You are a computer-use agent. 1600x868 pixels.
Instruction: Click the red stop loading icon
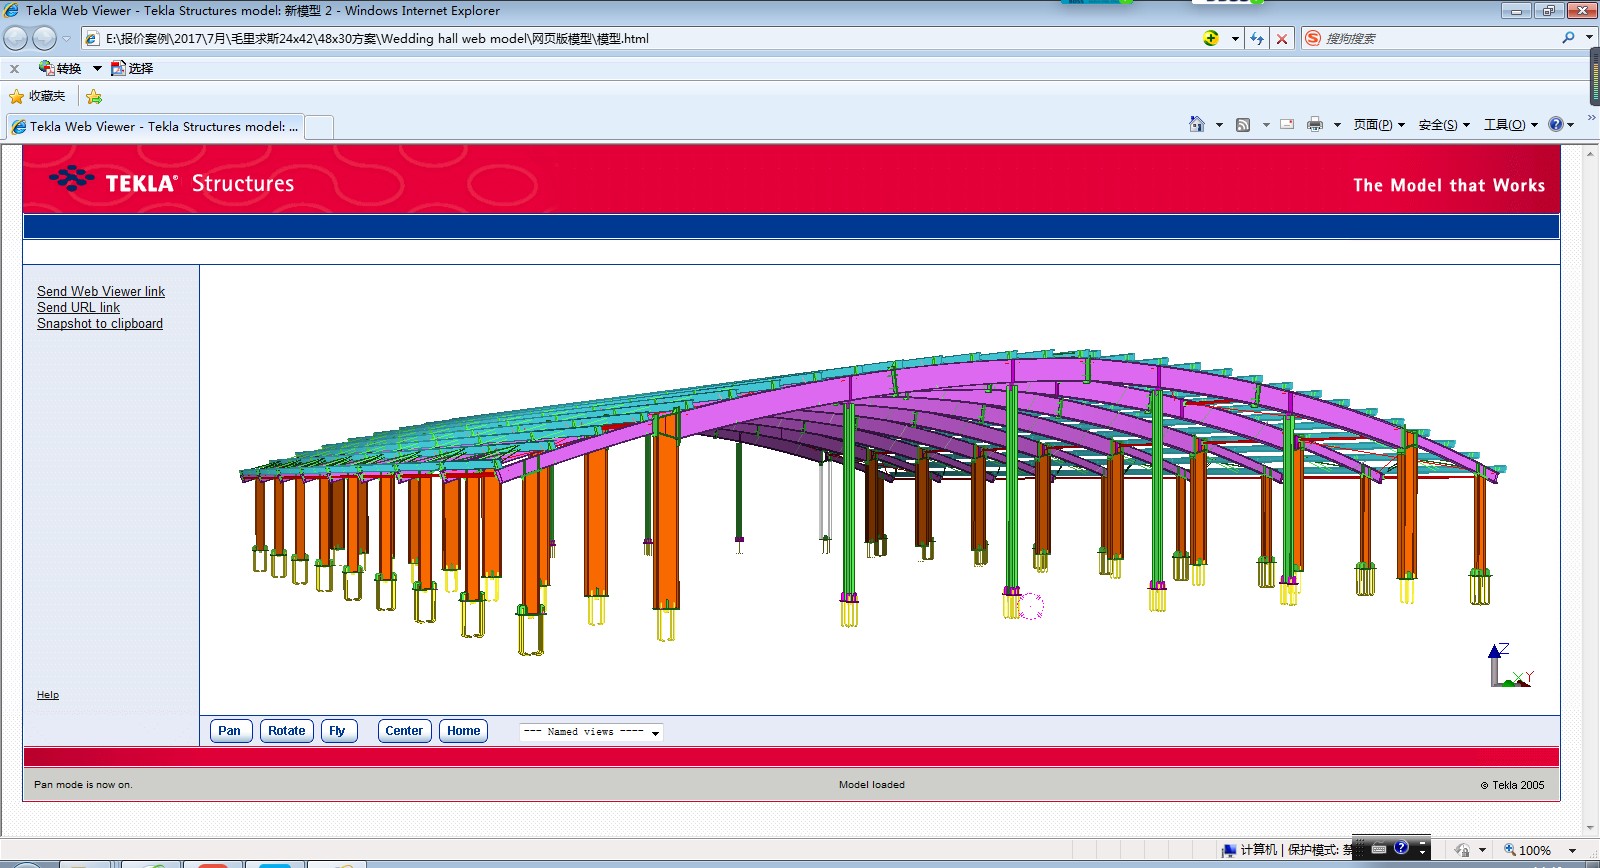(x=1282, y=38)
